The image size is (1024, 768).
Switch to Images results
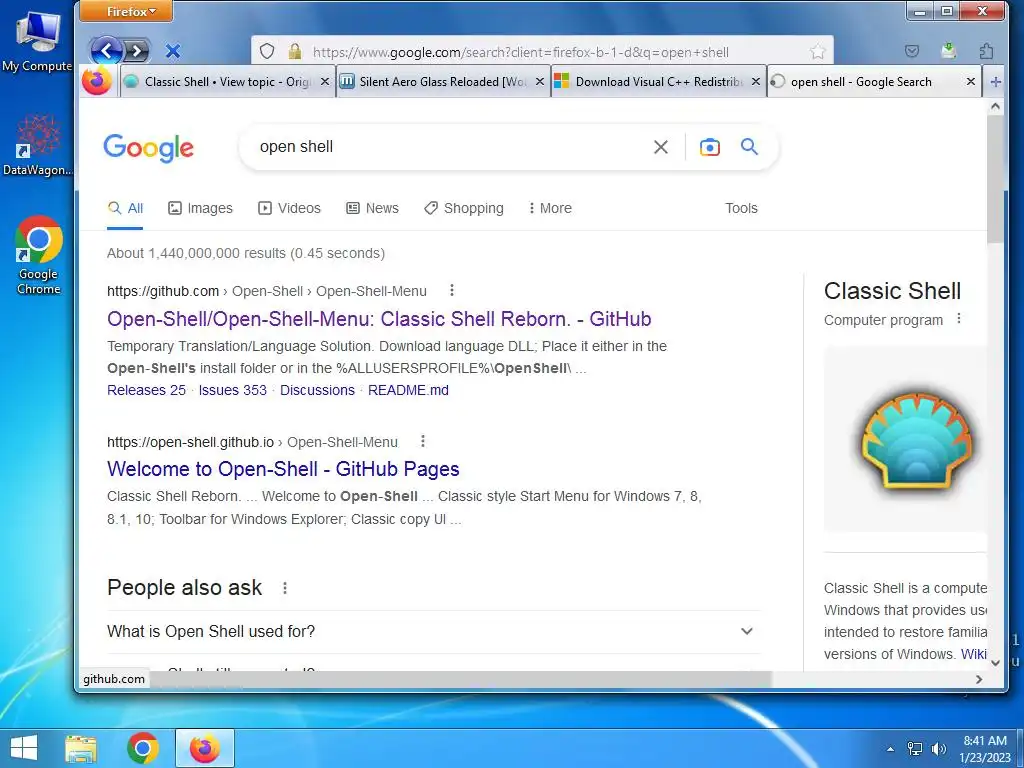[200, 208]
